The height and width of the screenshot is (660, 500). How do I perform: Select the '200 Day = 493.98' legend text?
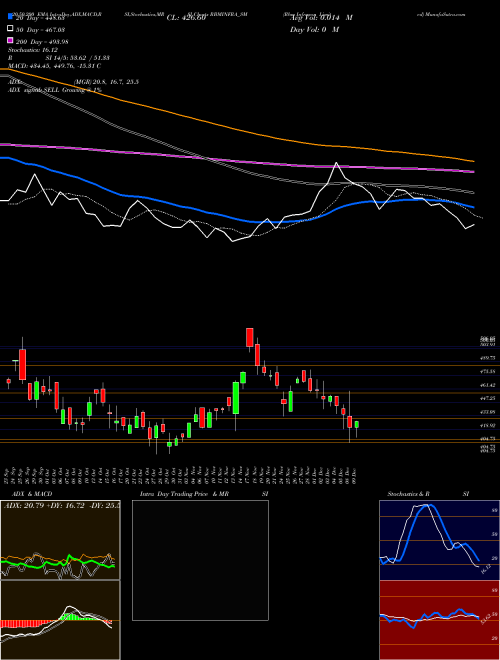click(x=42, y=42)
